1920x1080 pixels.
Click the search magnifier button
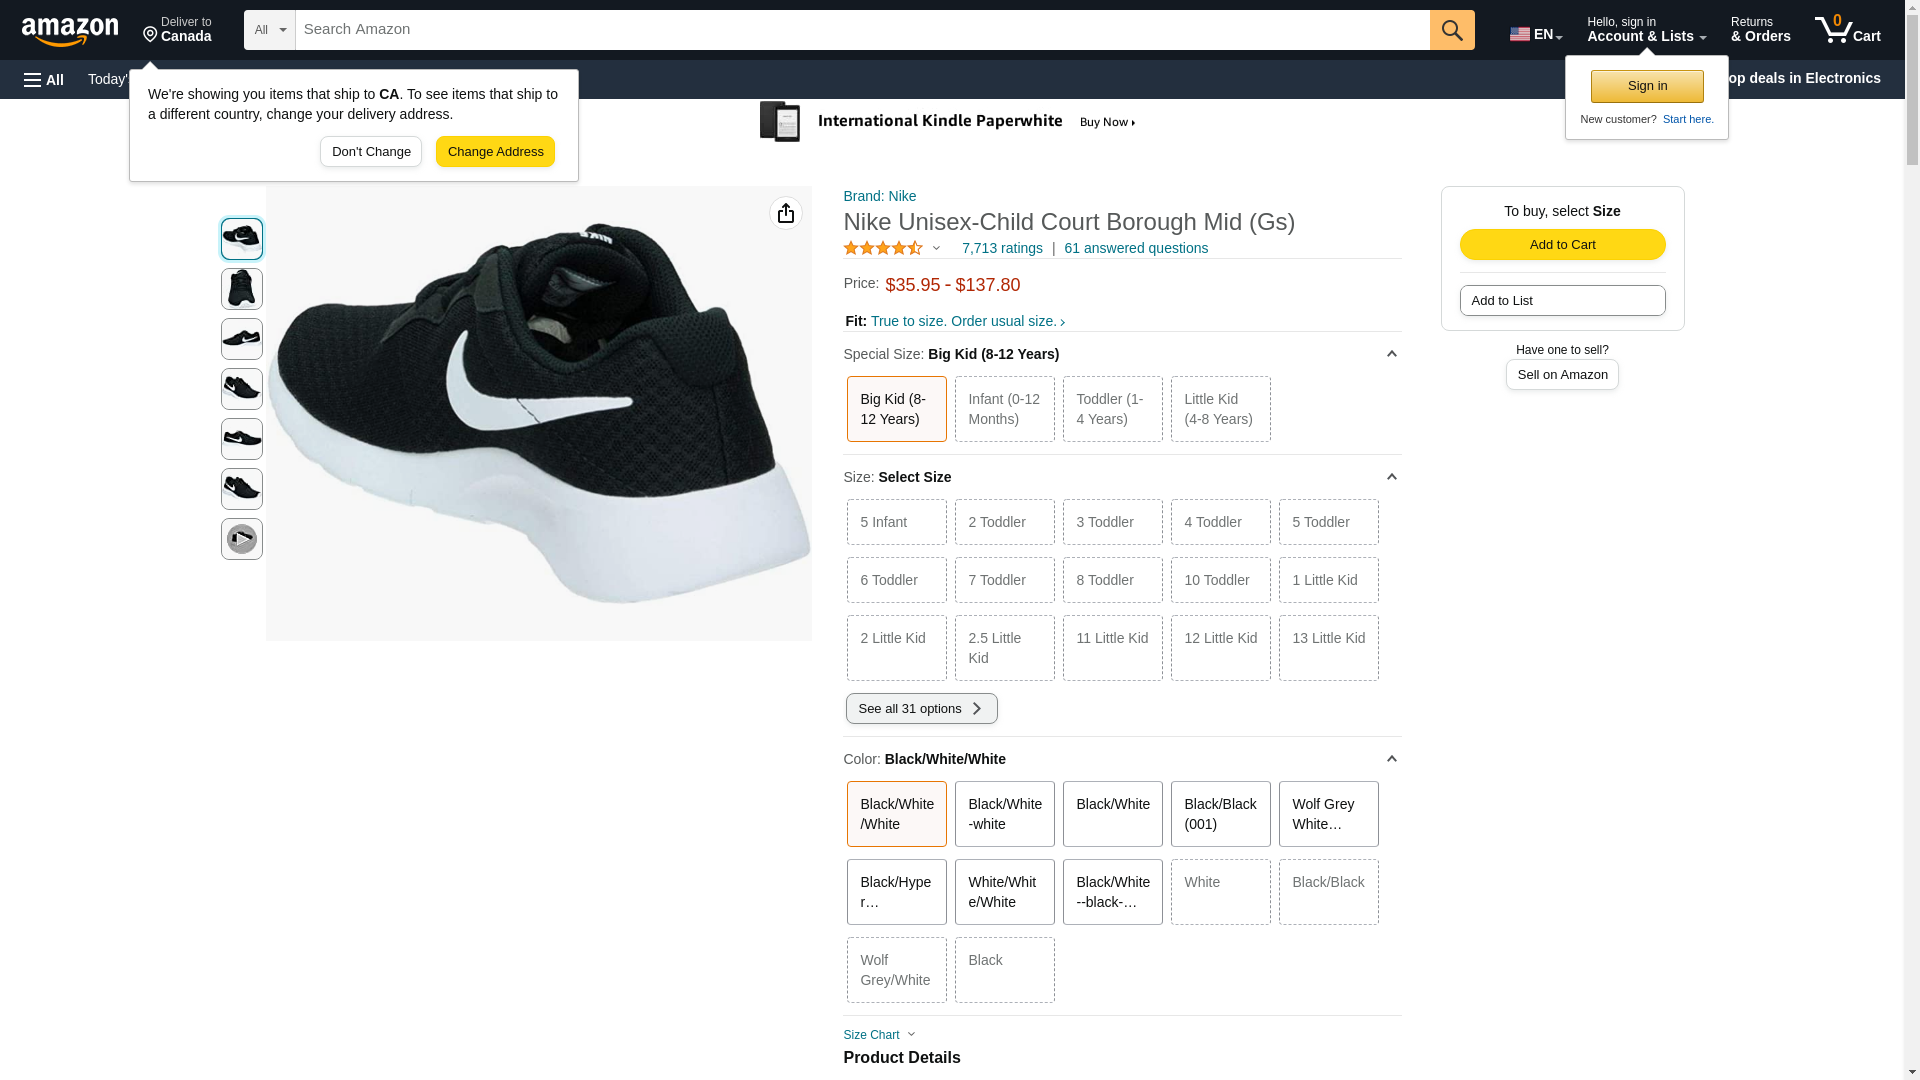[1452, 30]
